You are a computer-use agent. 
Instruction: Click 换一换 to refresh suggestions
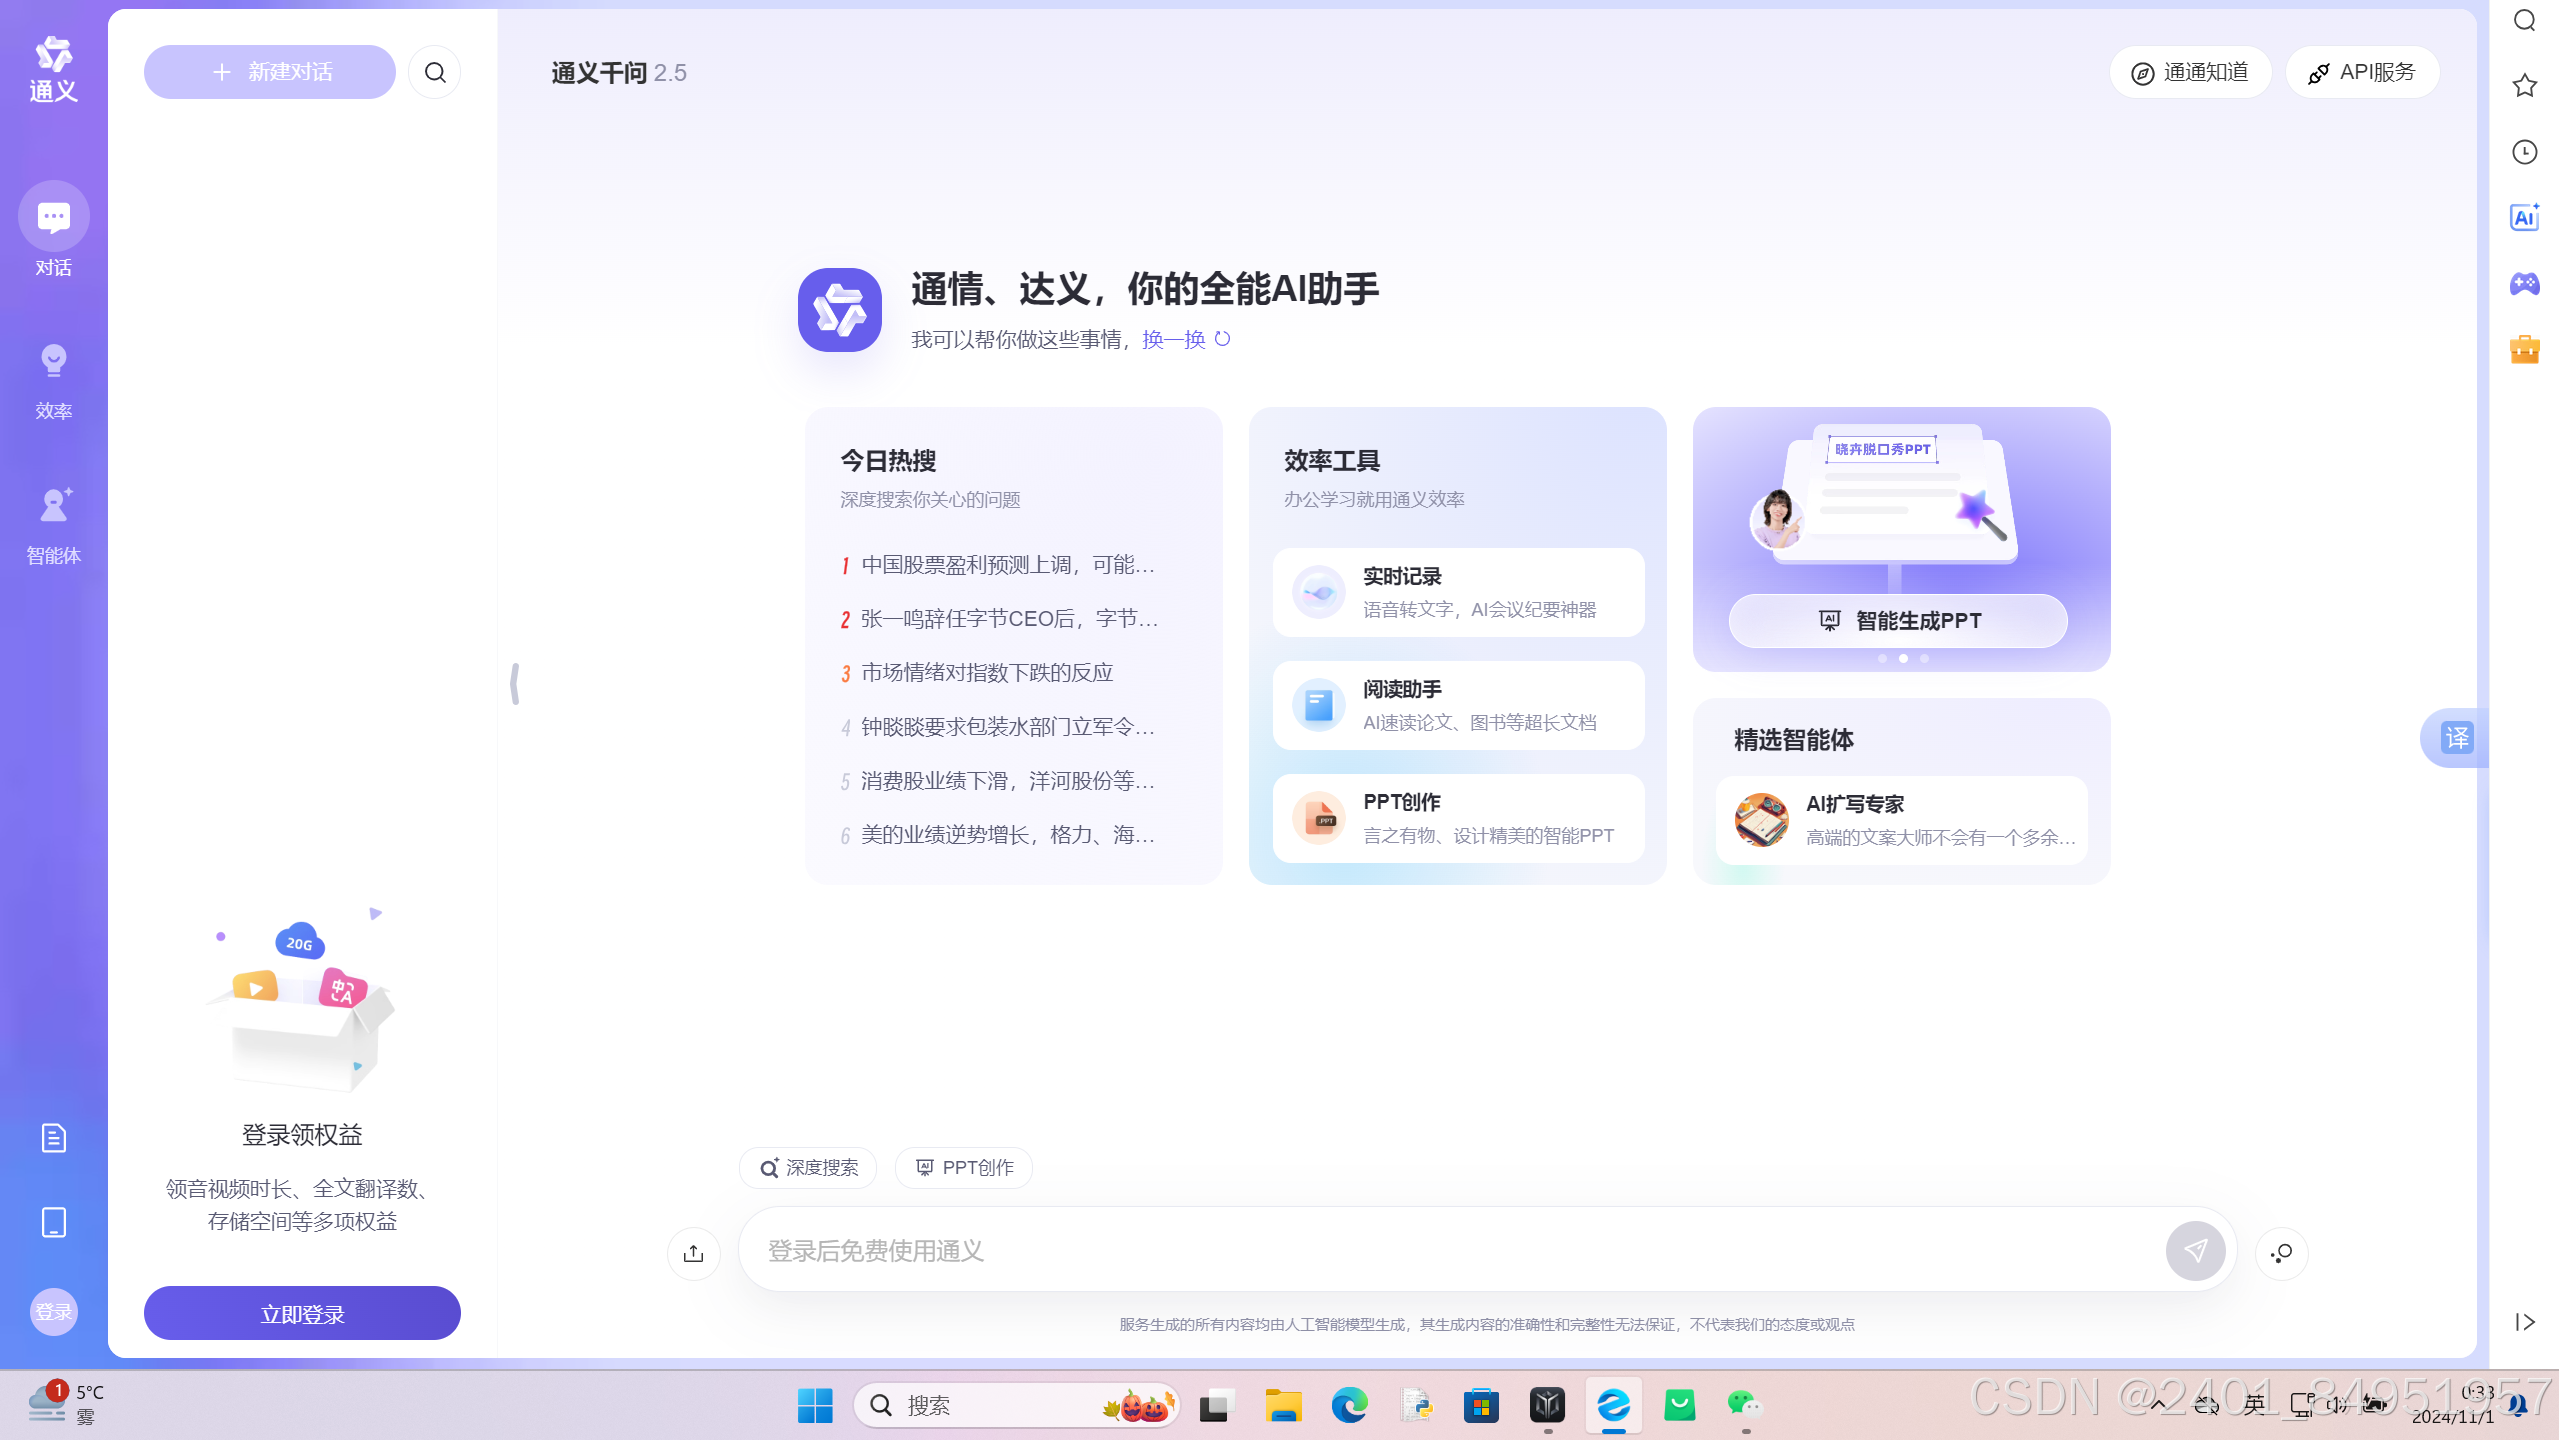click(1177, 339)
